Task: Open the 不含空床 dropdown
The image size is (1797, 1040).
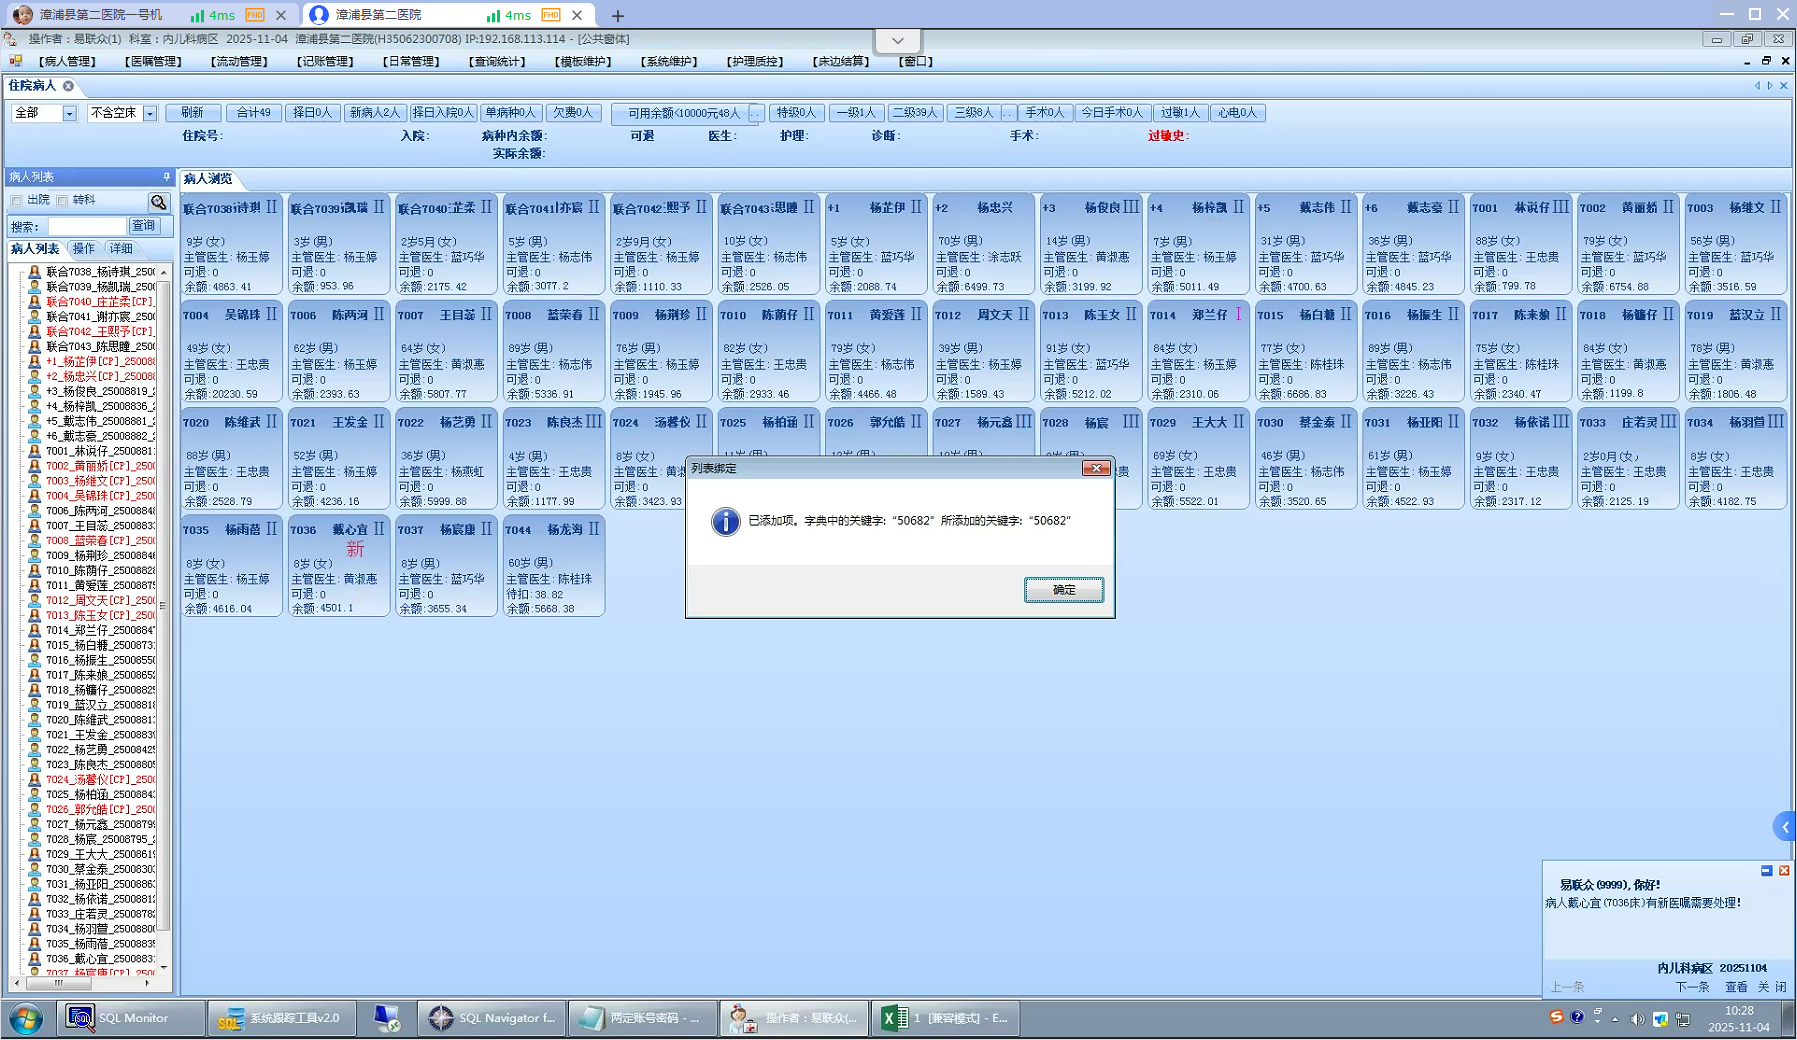Action: click(150, 114)
